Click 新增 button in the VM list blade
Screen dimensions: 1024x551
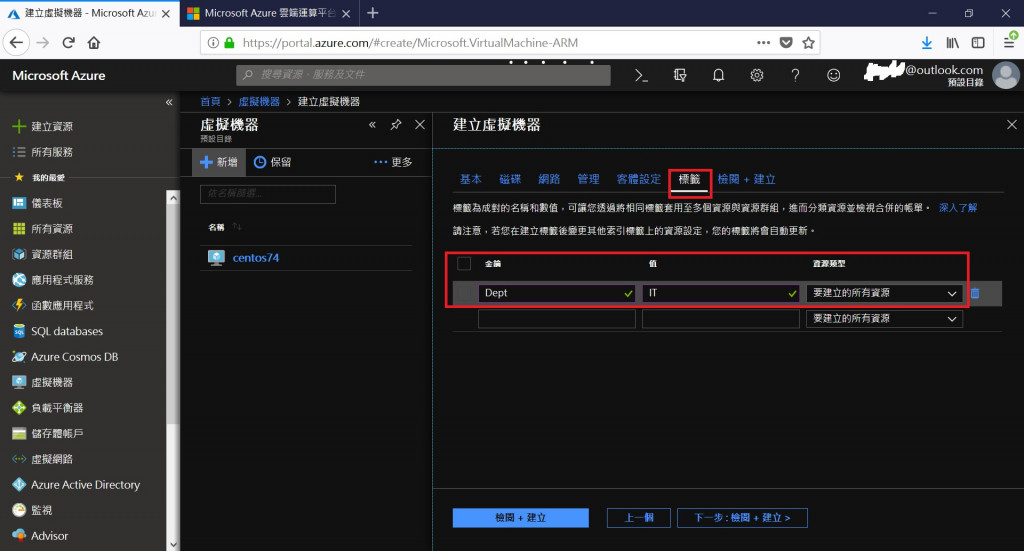[219, 162]
